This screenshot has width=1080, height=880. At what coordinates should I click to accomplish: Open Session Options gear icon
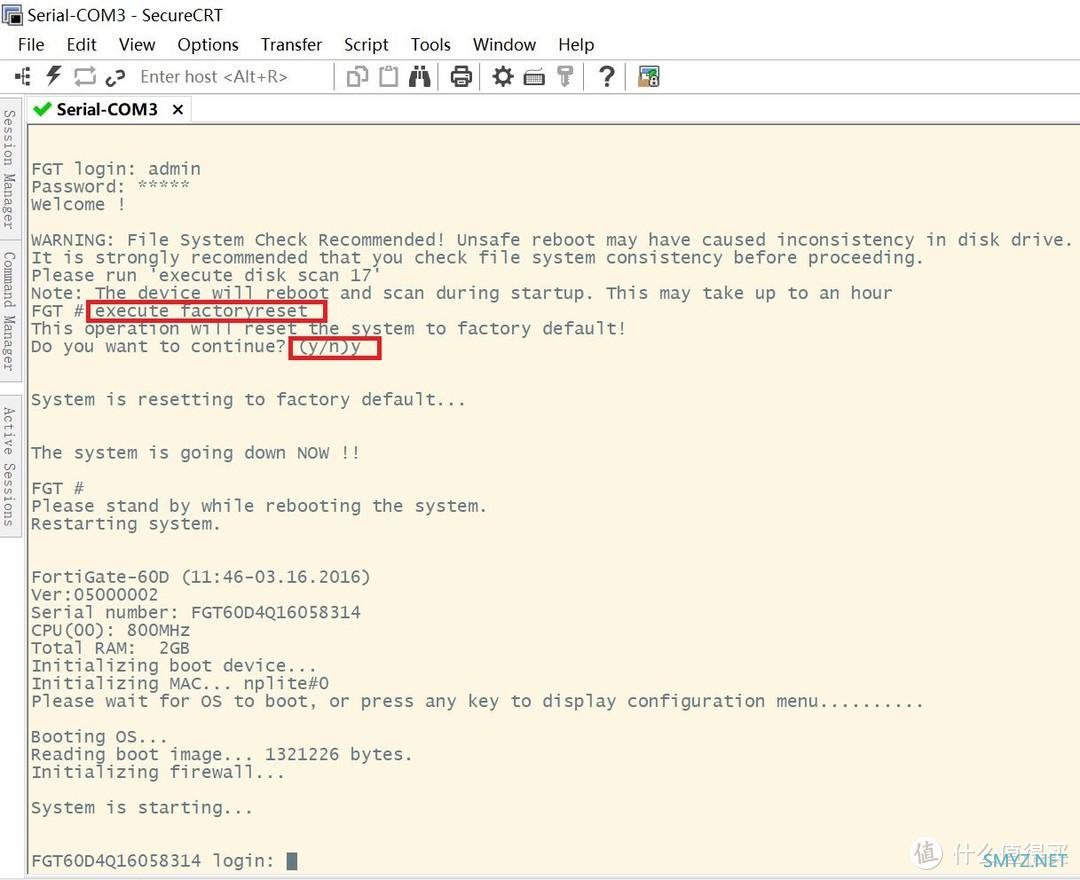pos(503,76)
